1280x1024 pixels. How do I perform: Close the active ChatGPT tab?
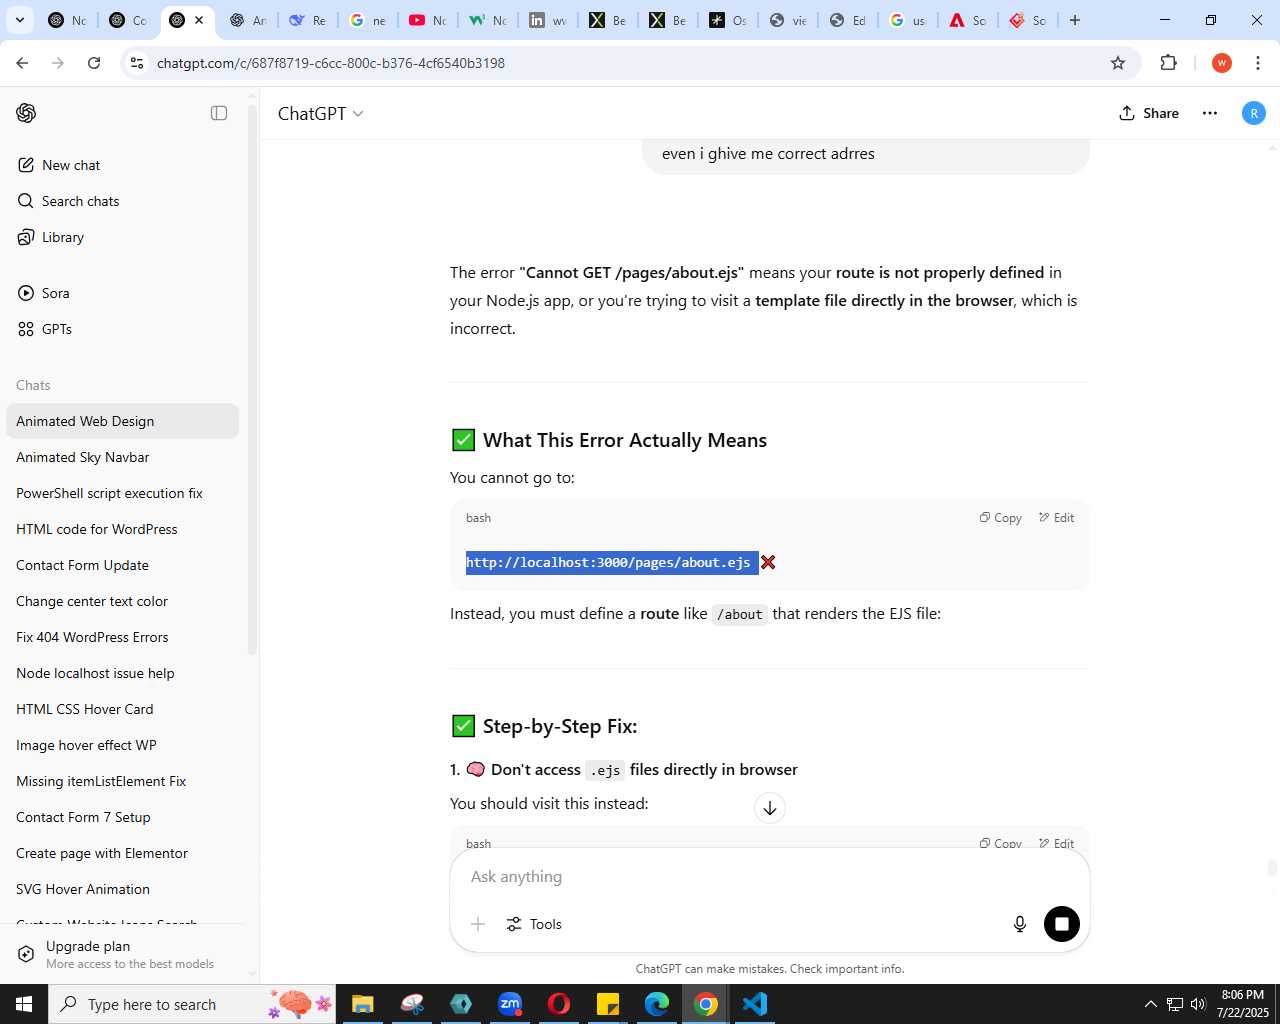(199, 20)
